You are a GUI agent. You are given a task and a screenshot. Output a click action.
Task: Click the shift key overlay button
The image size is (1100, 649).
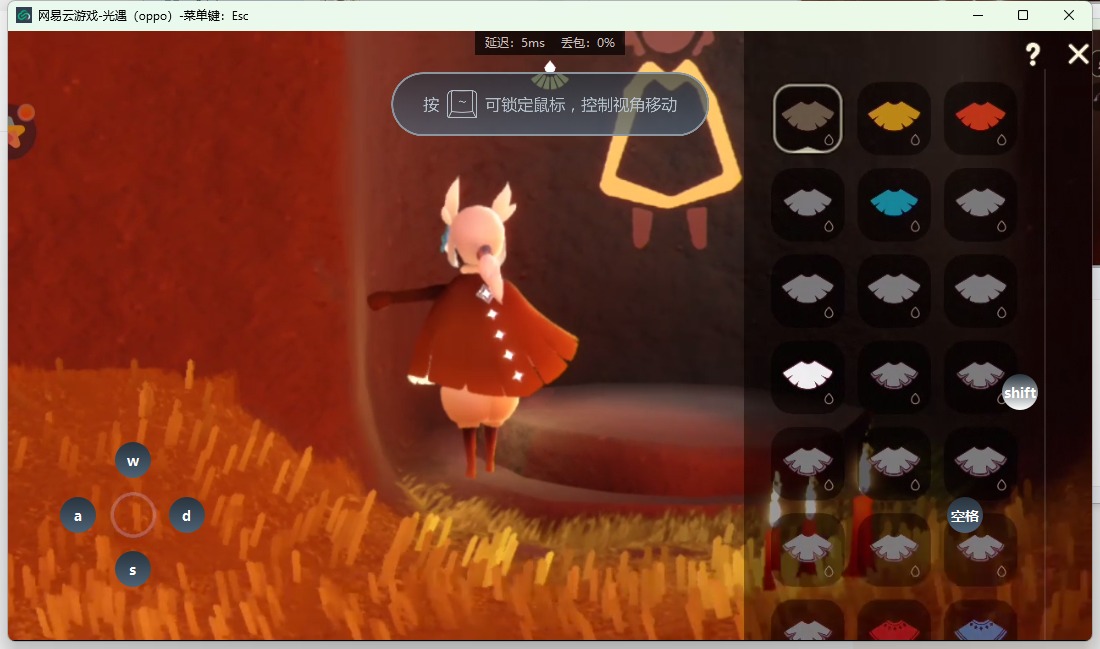coord(1019,393)
